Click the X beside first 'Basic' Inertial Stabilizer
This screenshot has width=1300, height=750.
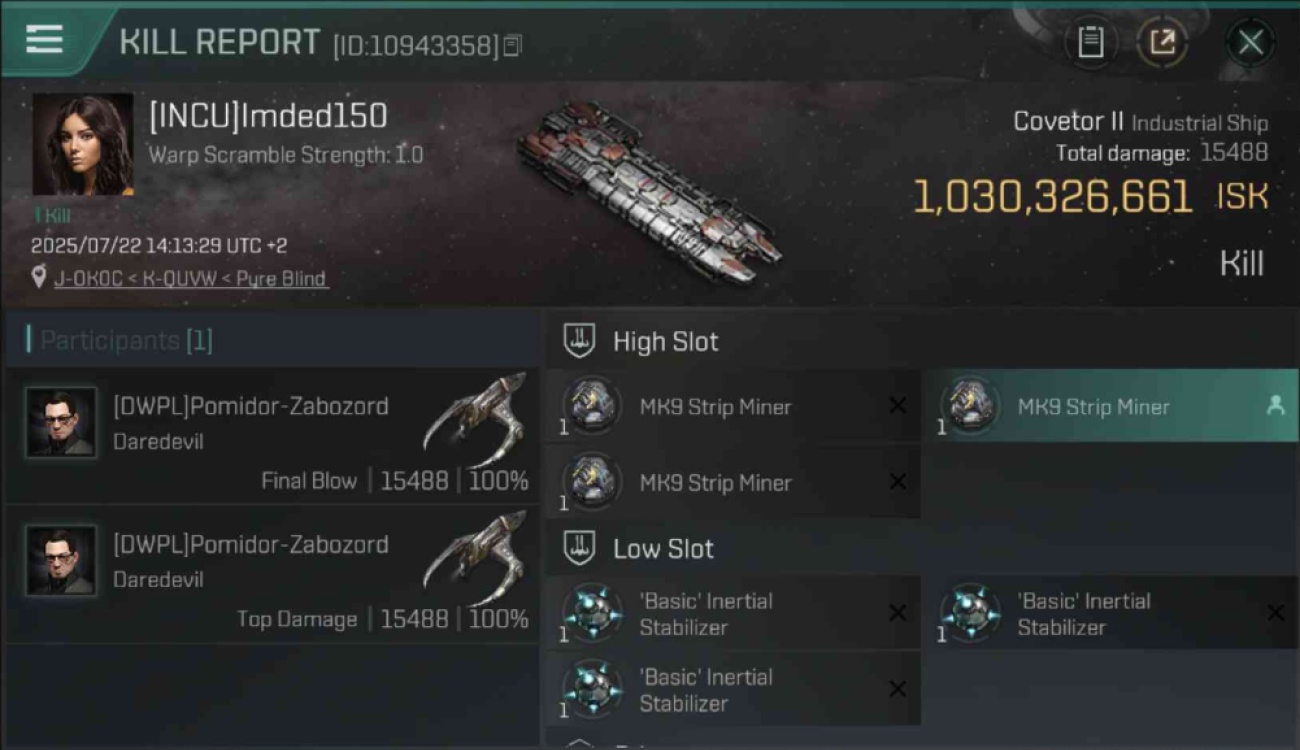tap(897, 613)
